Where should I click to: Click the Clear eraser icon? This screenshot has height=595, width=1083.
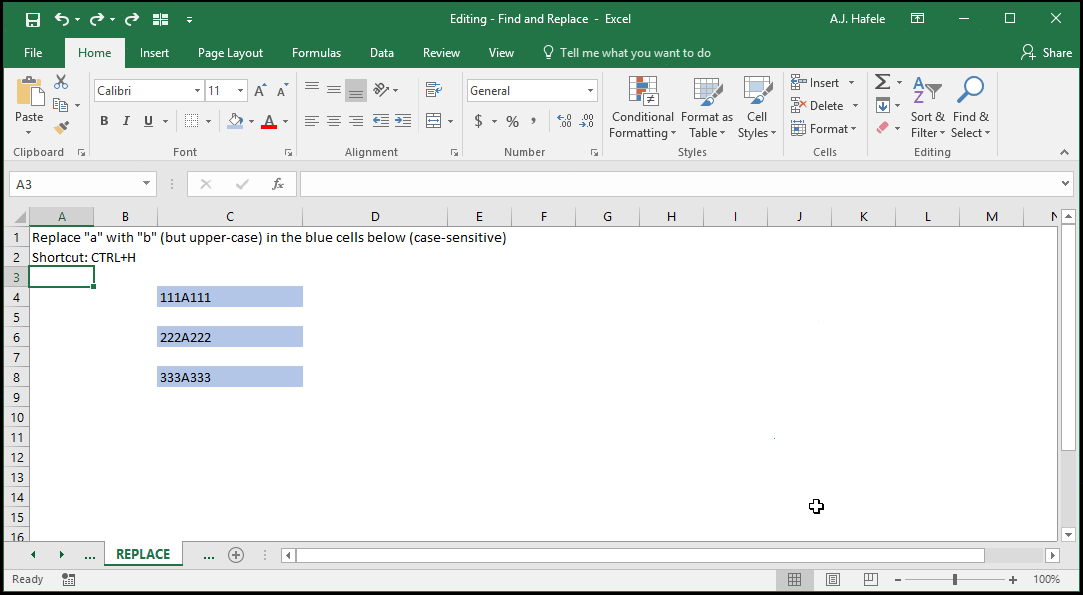tap(882, 128)
